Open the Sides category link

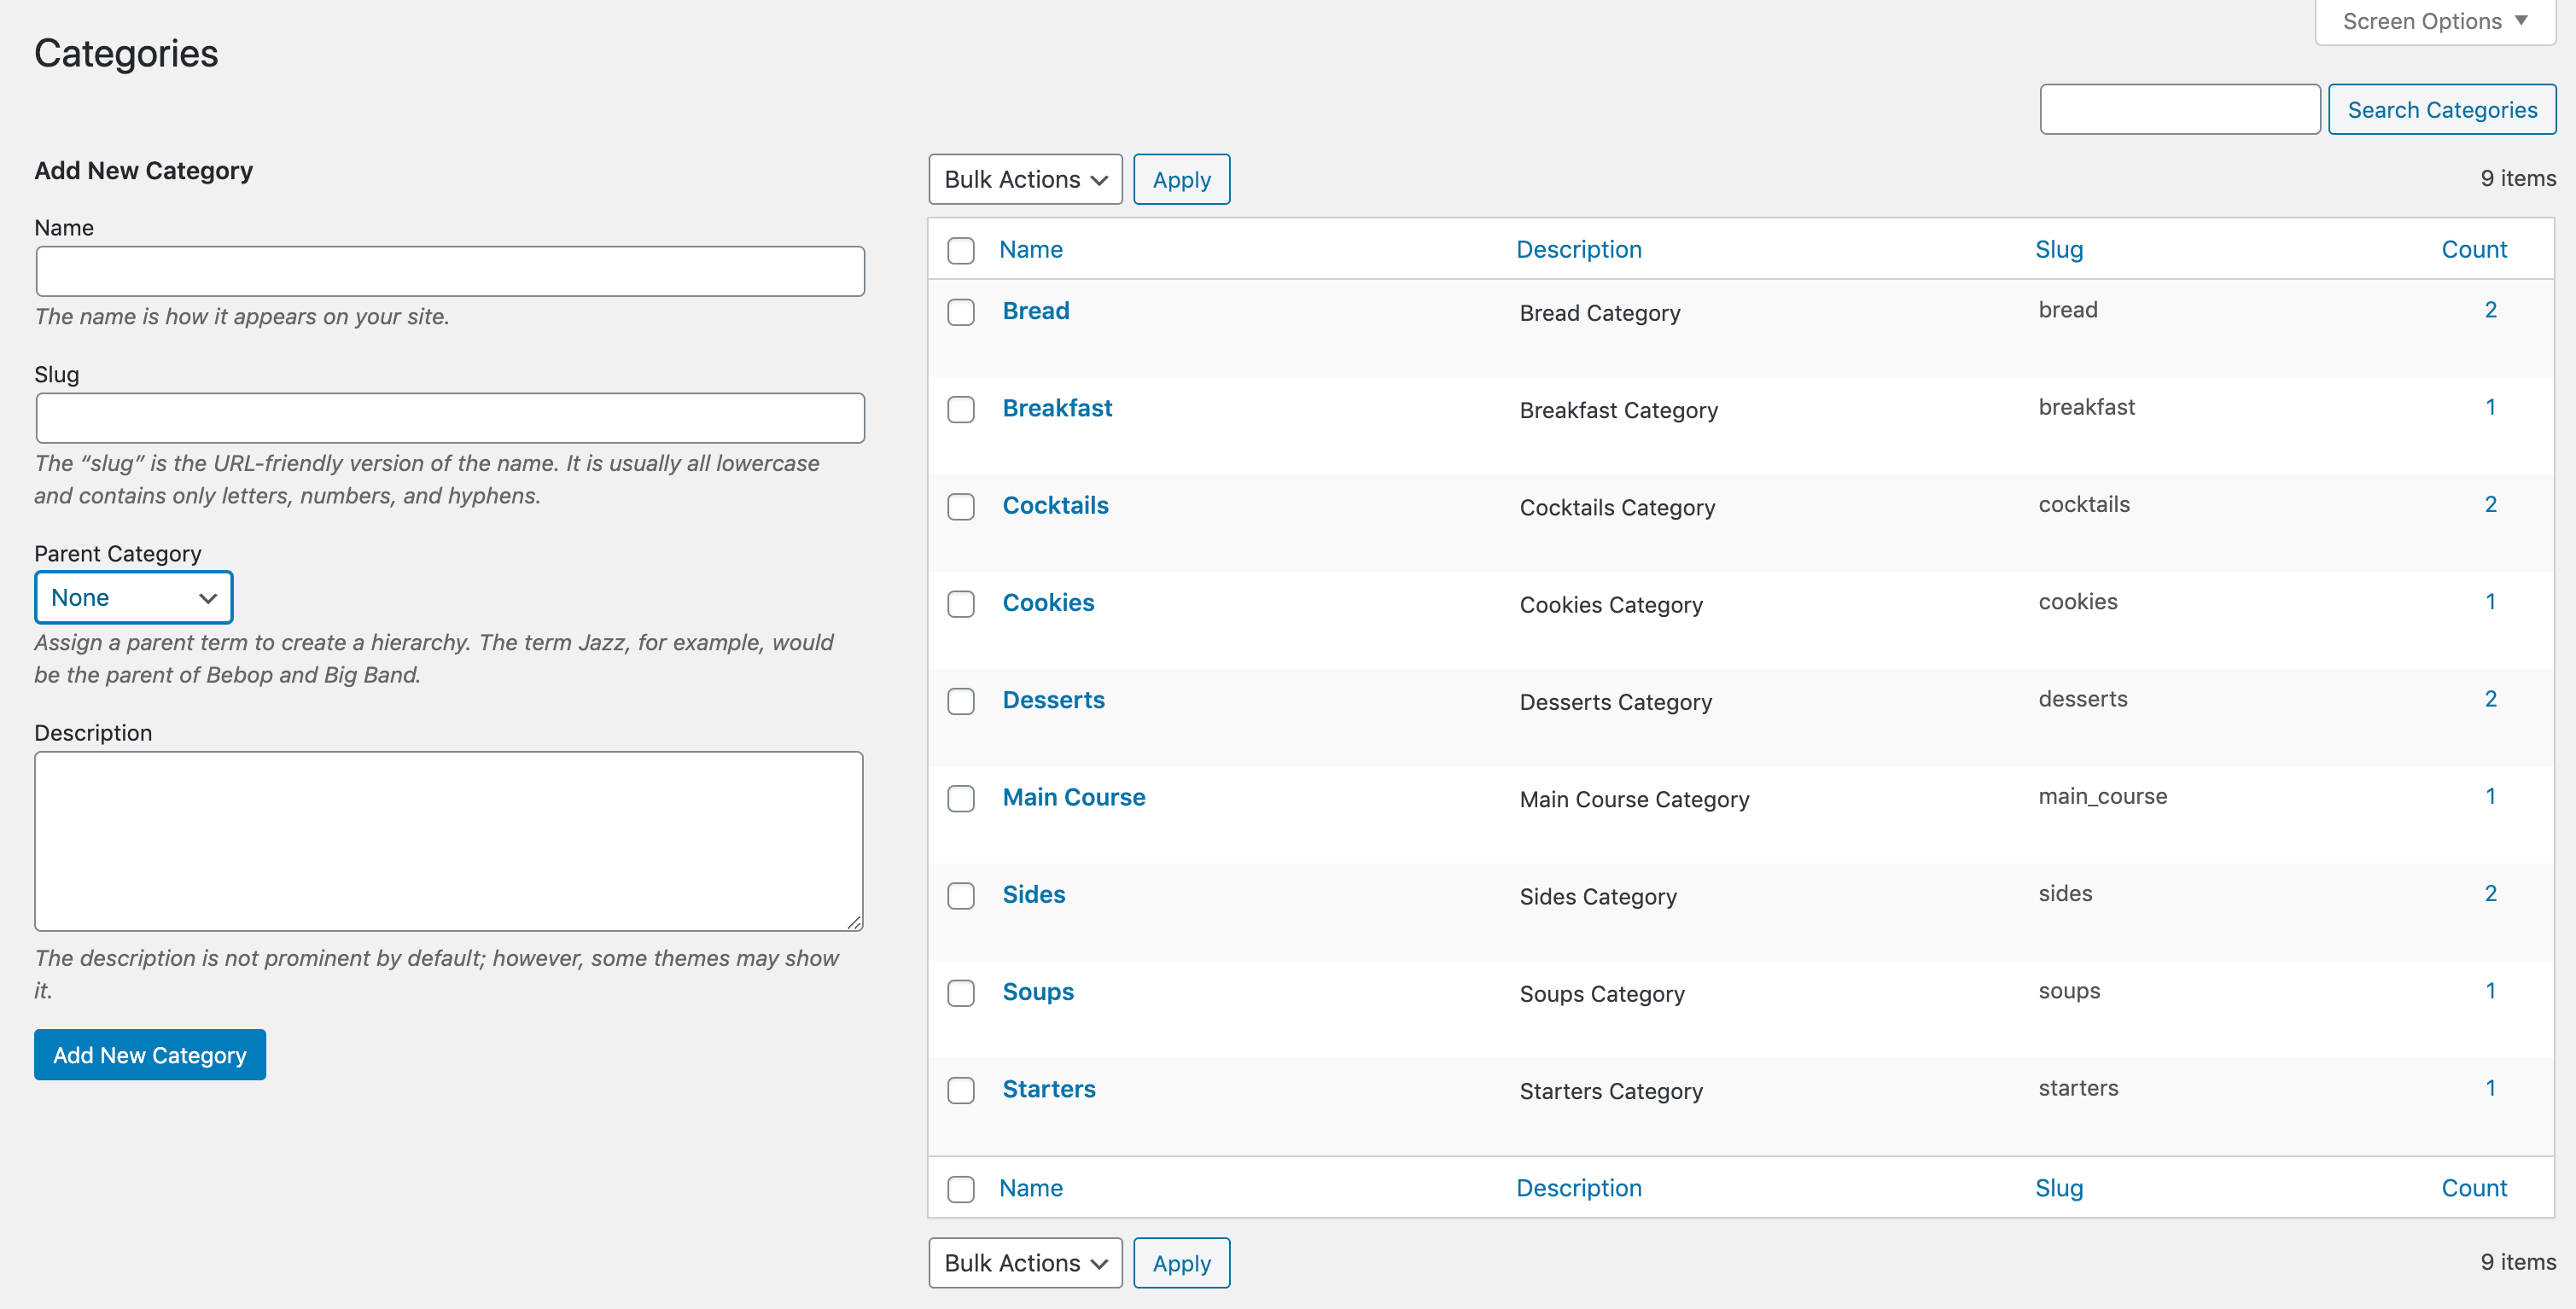pos(1033,894)
